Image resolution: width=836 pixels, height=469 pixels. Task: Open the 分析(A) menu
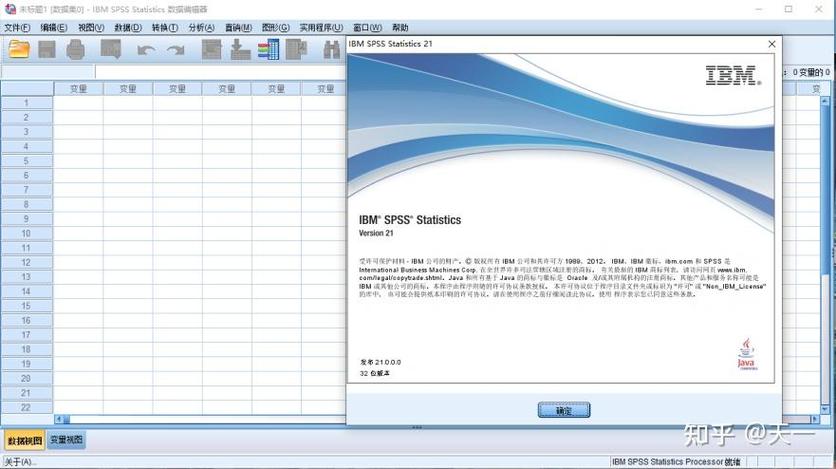[202, 28]
